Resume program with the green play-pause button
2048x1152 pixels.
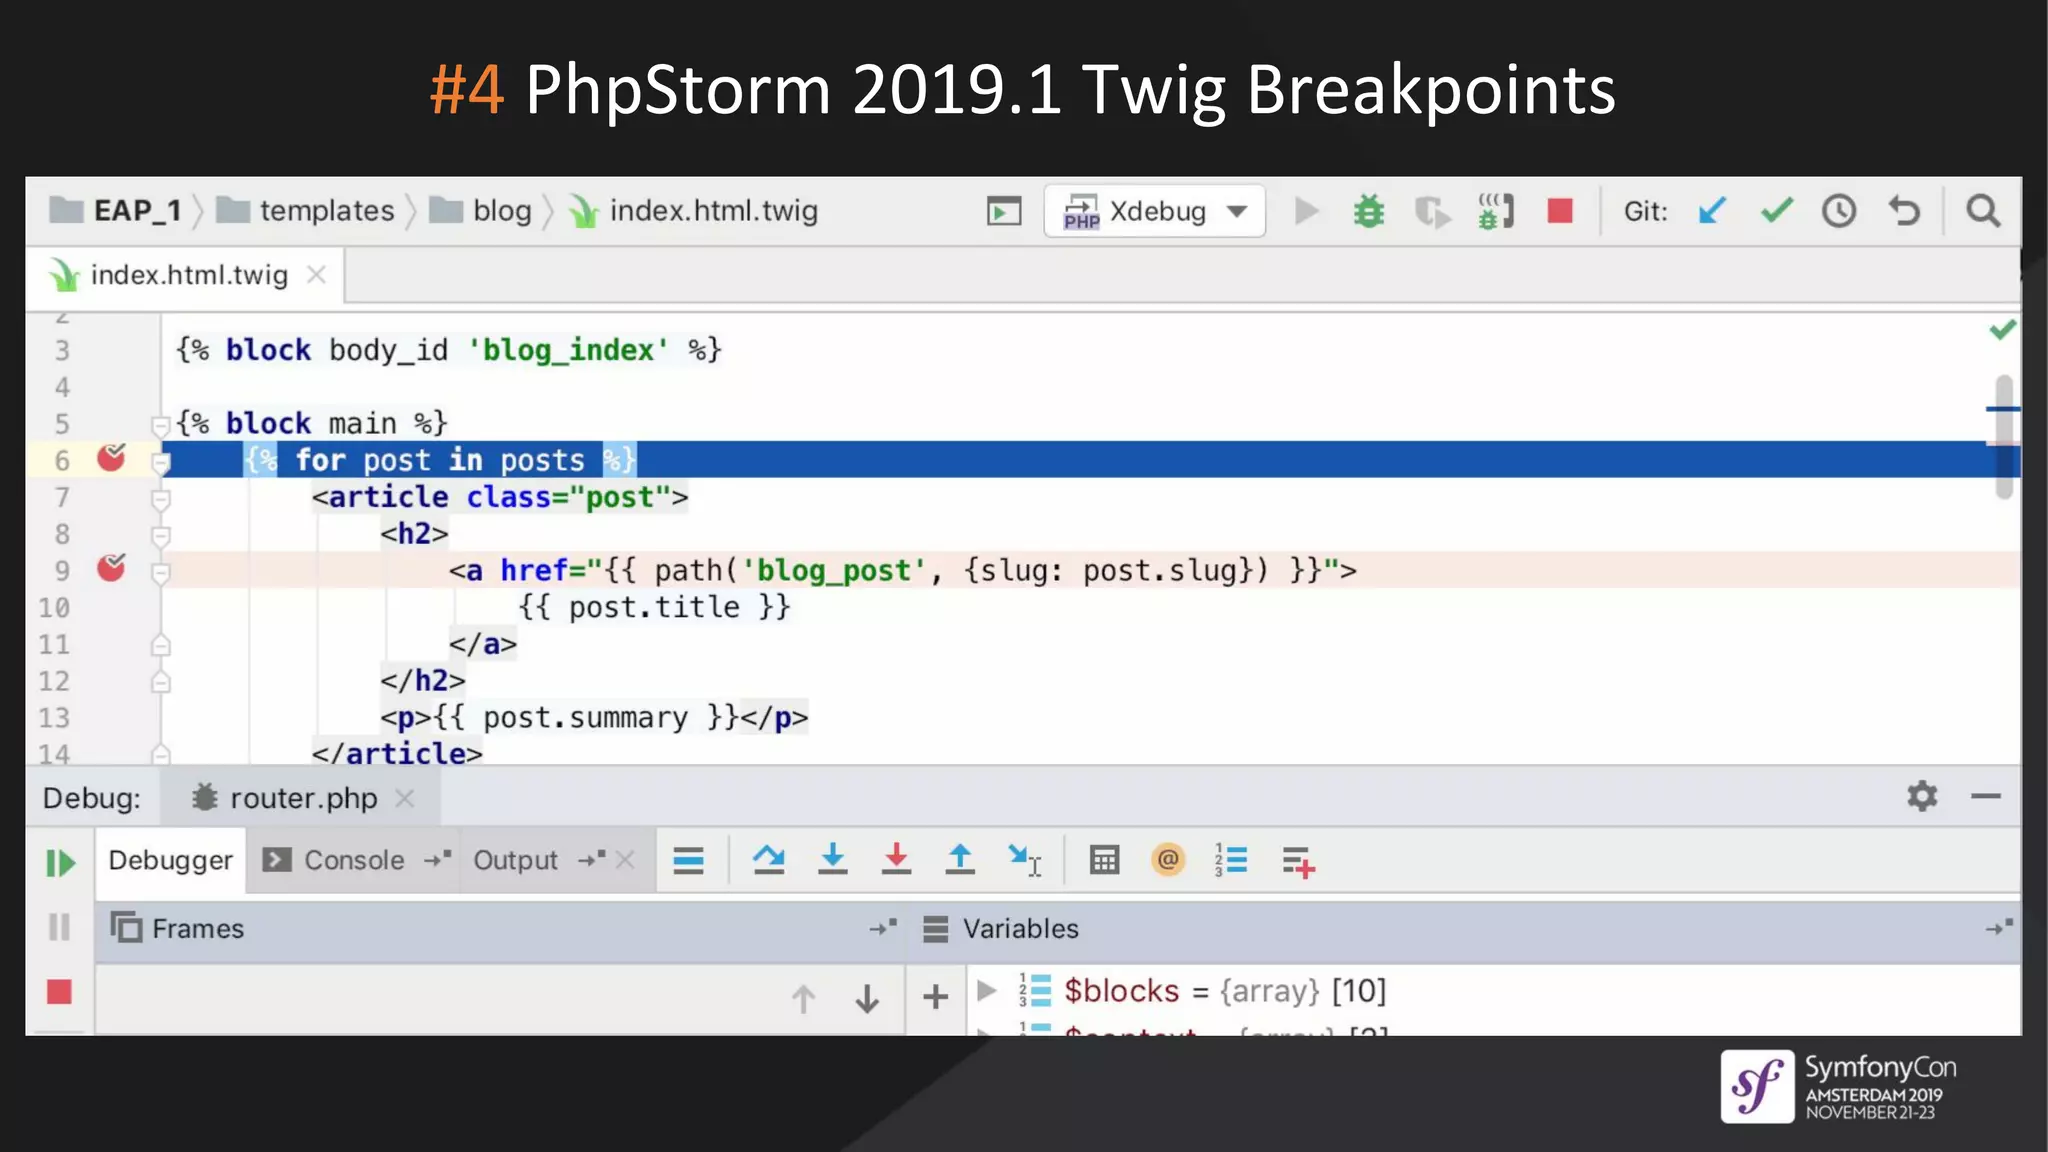tap(60, 863)
